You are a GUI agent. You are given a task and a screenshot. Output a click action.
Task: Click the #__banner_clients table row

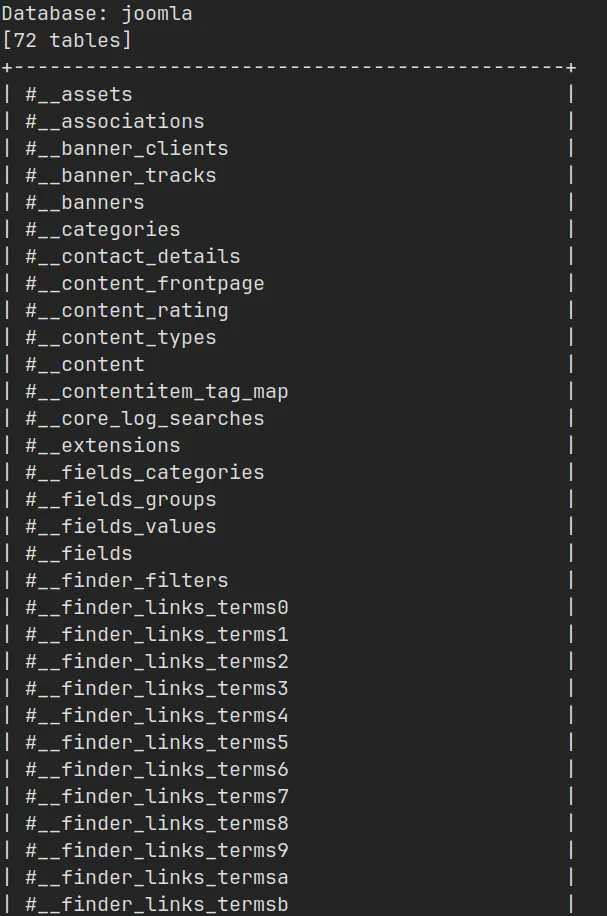pyautogui.click(x=127, y=149)
